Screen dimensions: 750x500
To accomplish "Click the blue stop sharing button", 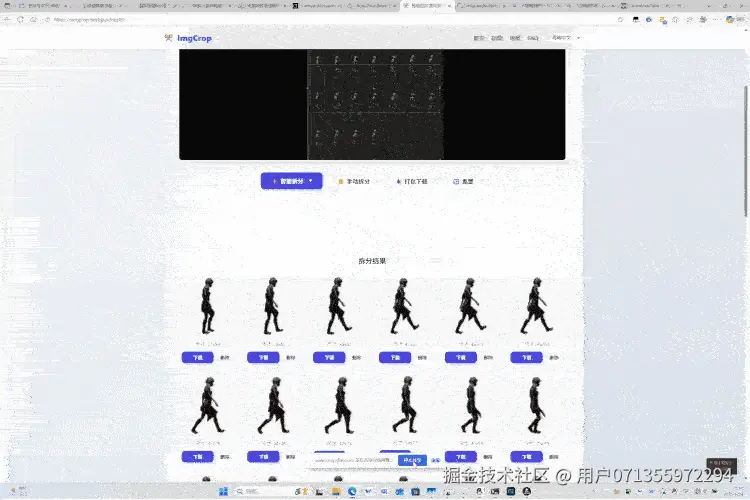I will coord(412,460).
